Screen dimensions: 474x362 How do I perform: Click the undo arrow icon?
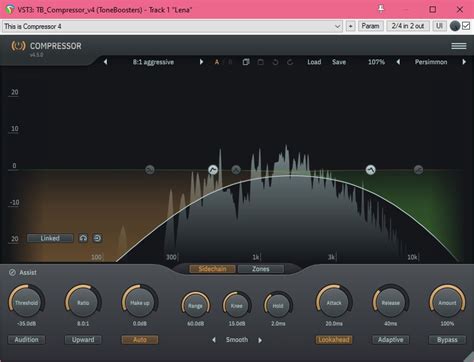click(275, 62)
